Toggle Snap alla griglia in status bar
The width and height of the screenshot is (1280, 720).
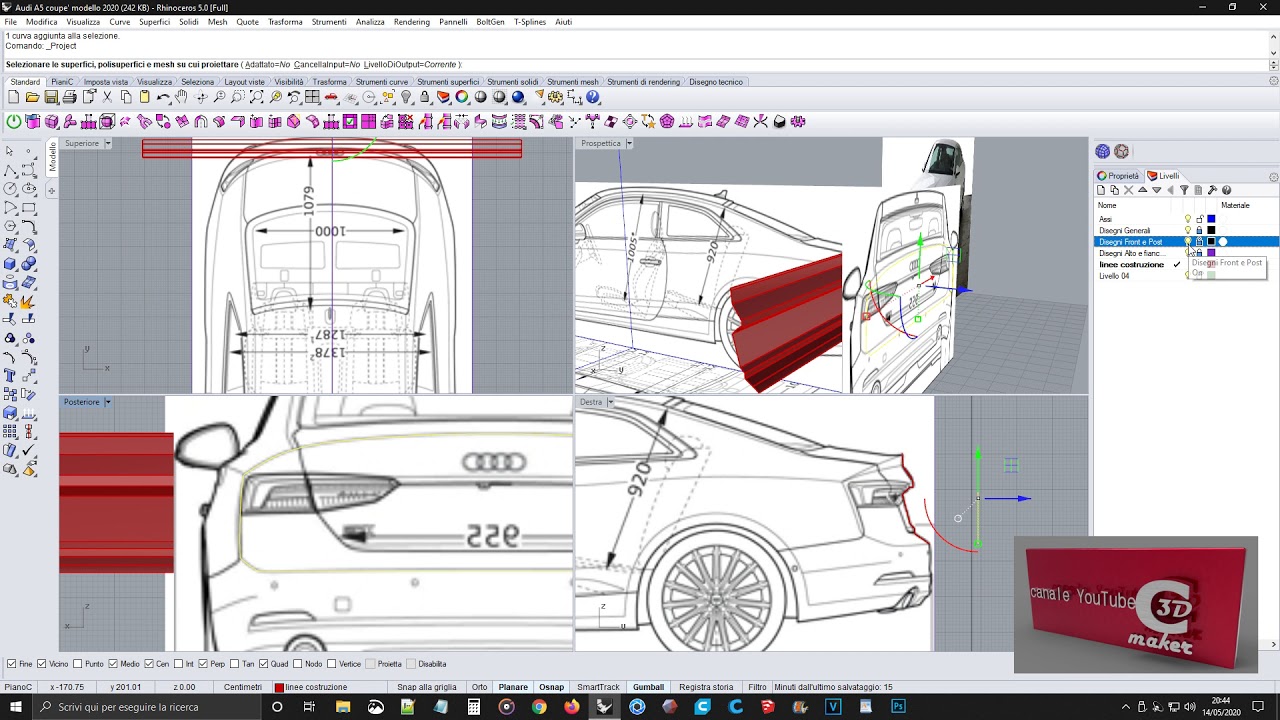coord(427,687)
